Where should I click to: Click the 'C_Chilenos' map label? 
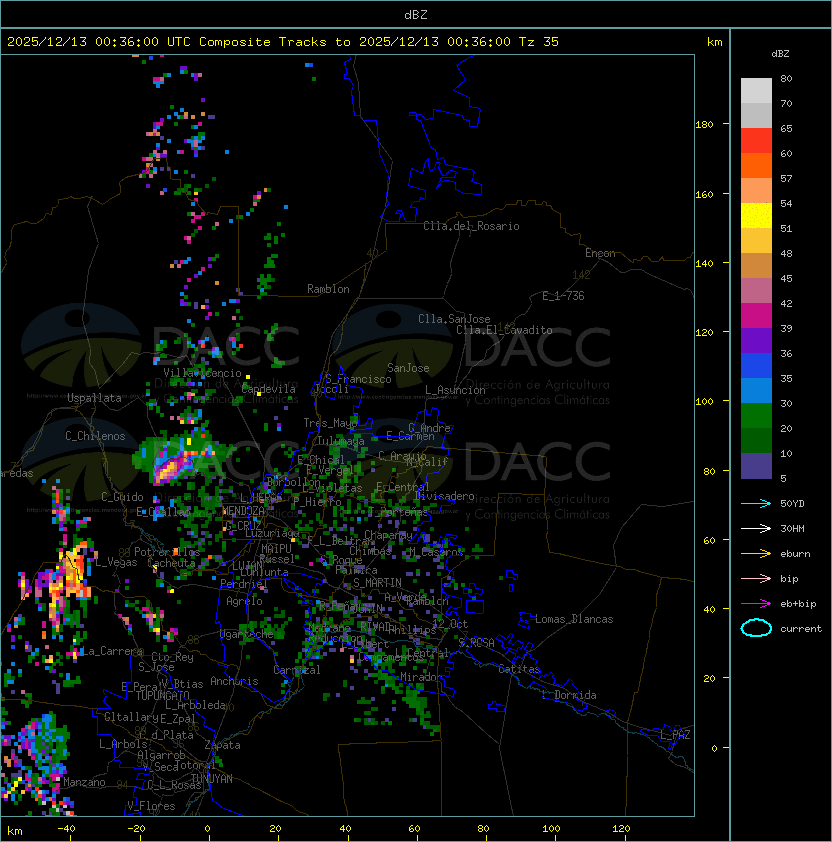(x=95, y=436)
